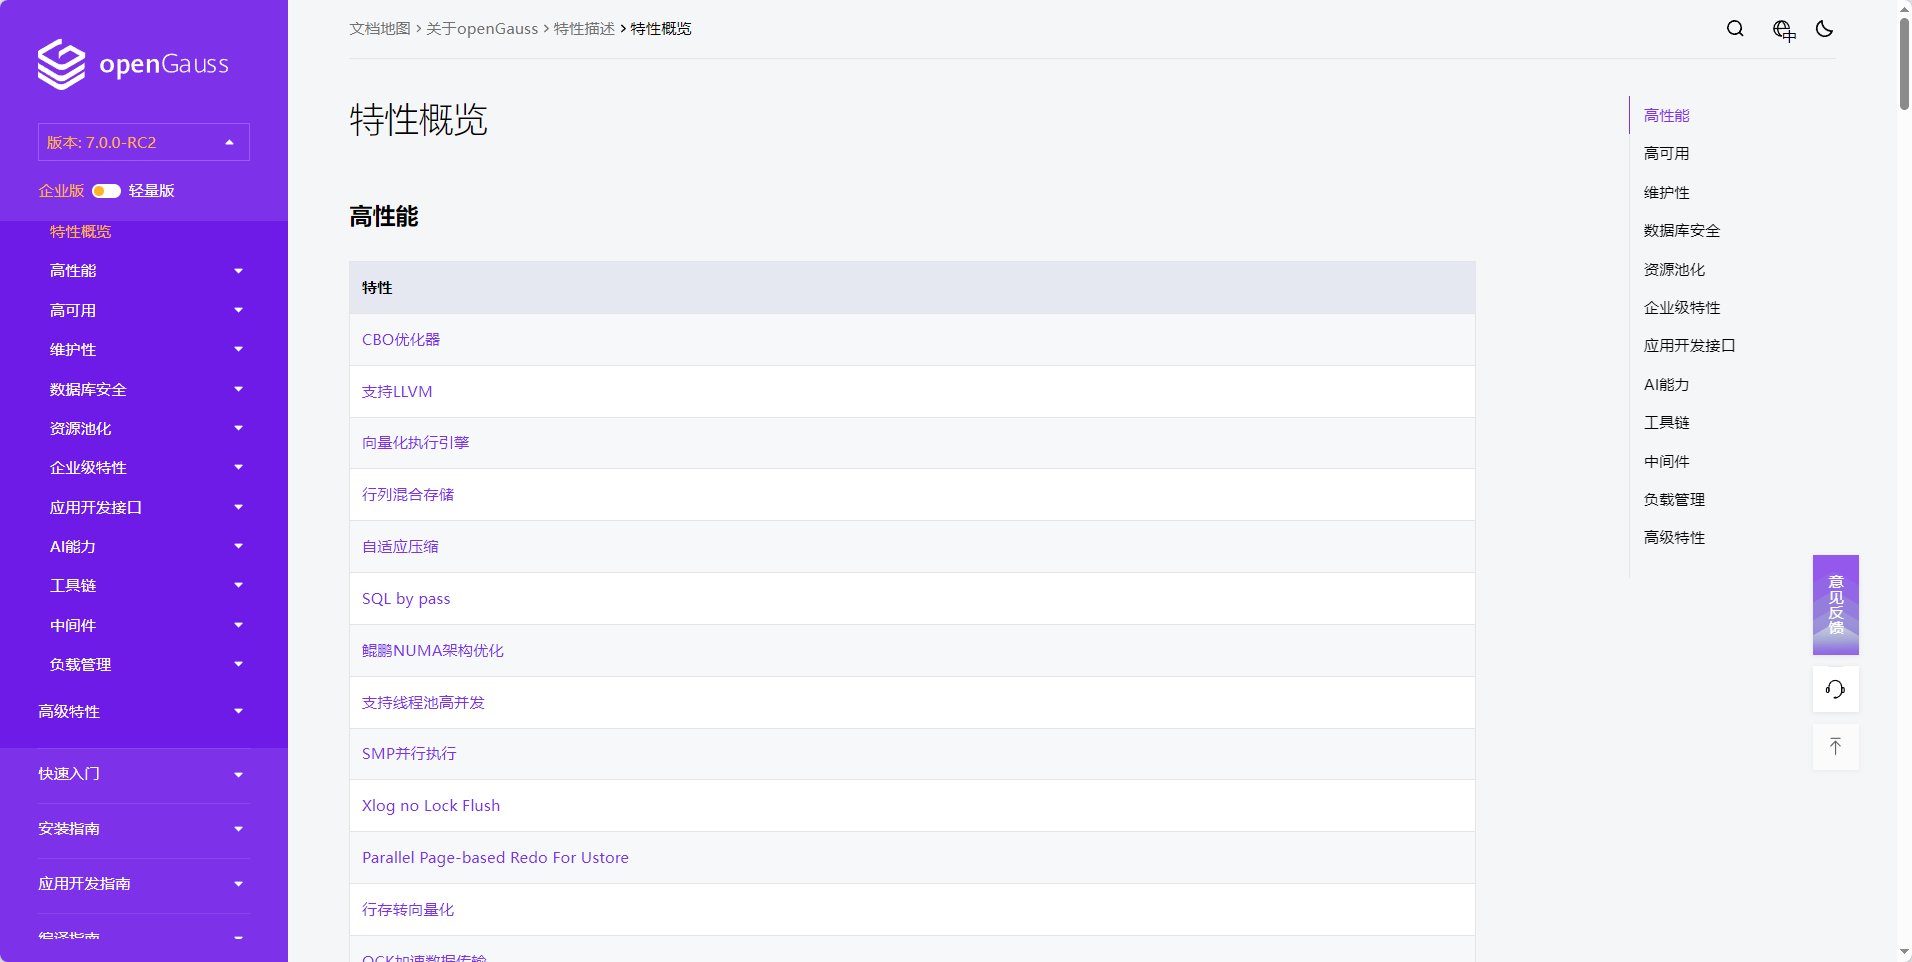Expand 应用开发指南 arrow in sidebar

click(238, 884)
